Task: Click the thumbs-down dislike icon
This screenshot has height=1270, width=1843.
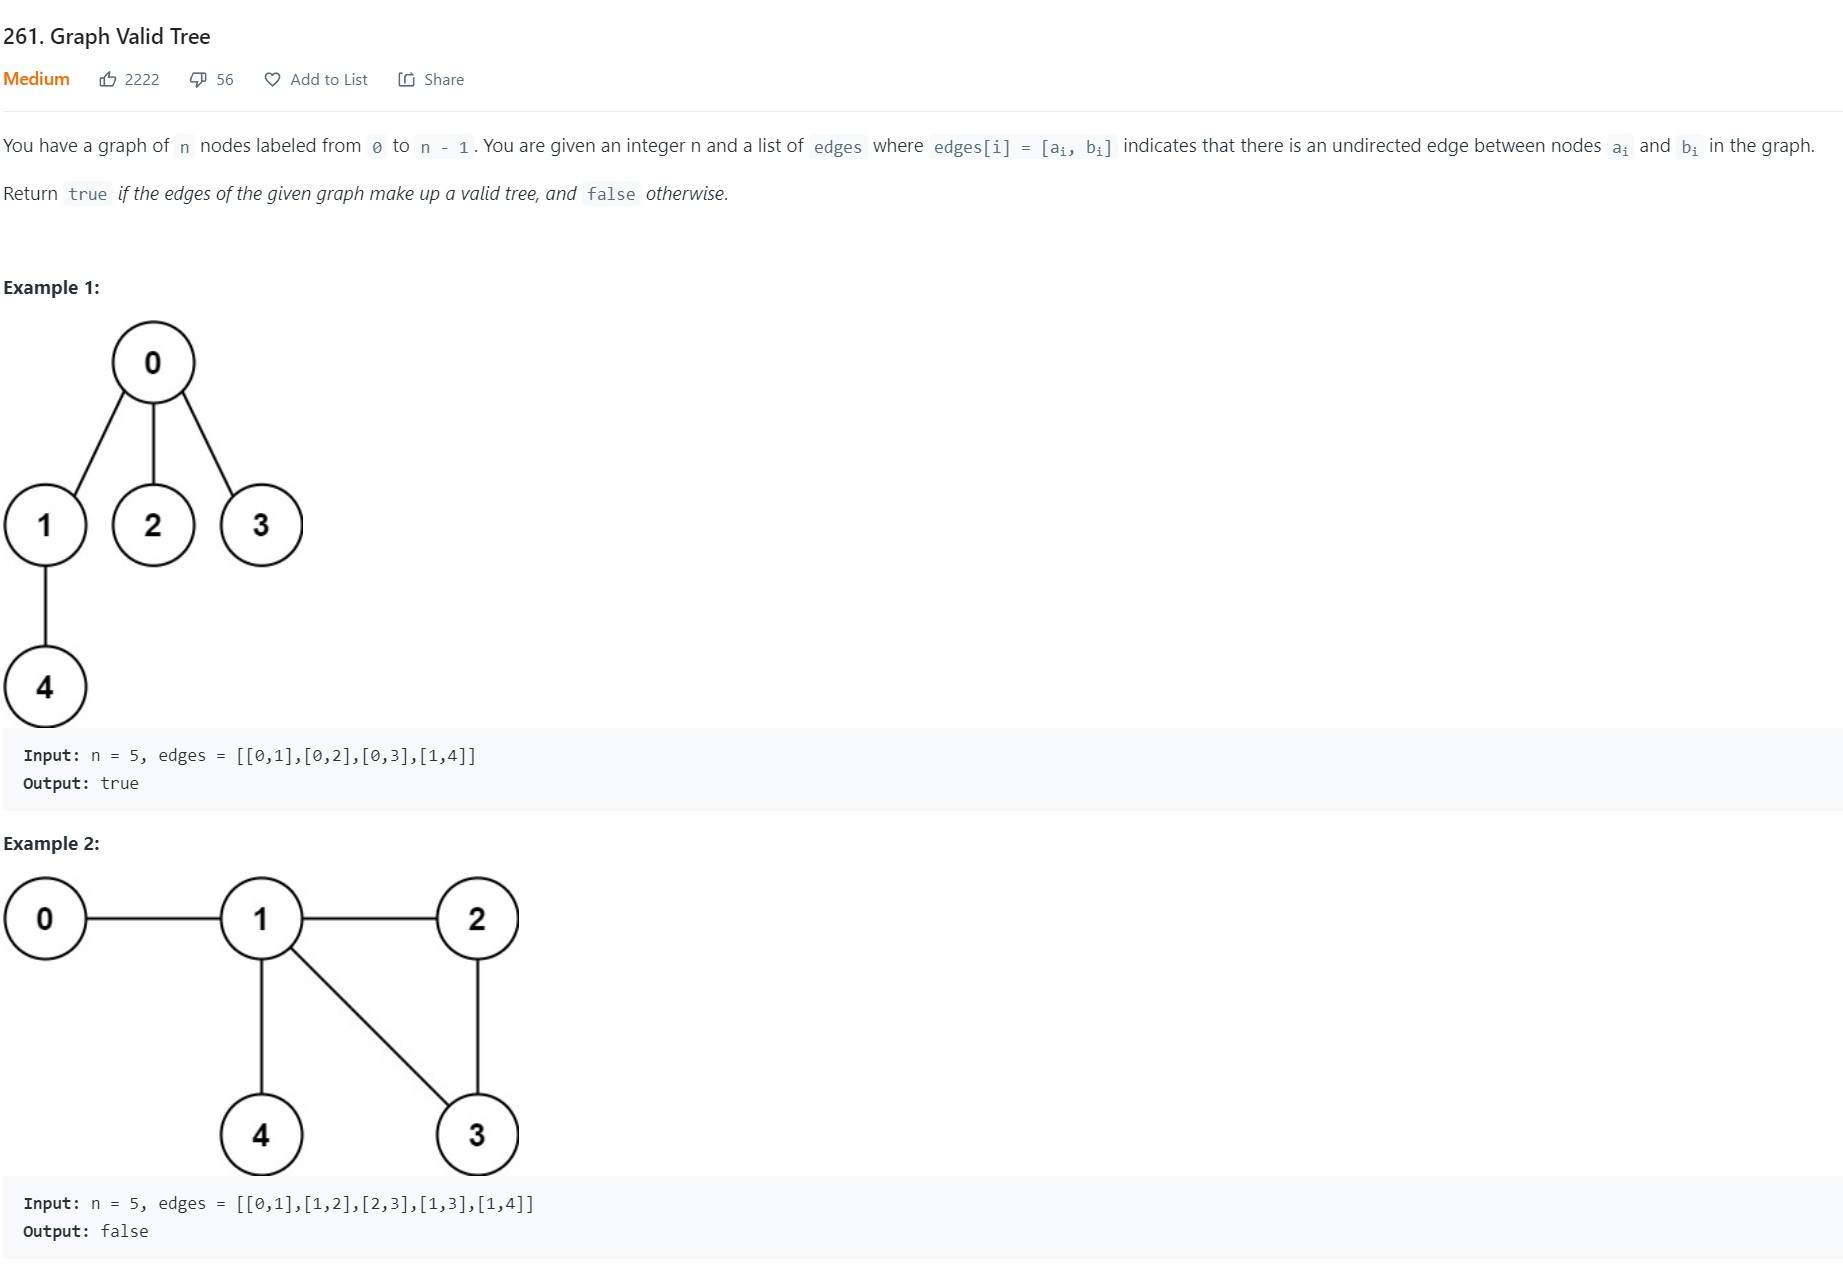Action: click(198, 79)
